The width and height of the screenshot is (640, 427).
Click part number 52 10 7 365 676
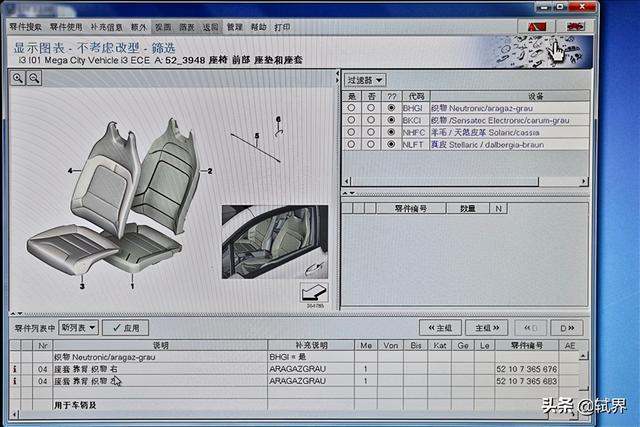pos(526,369)
